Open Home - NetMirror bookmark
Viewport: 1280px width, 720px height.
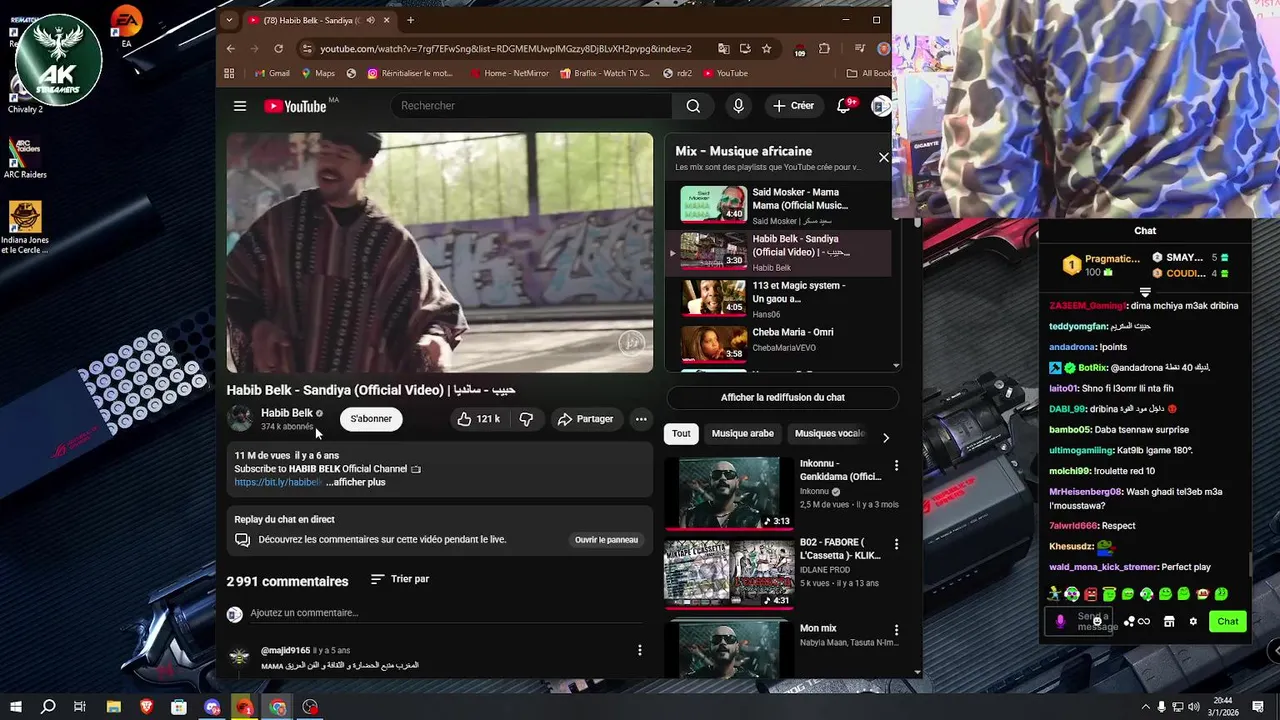(509, 73)
